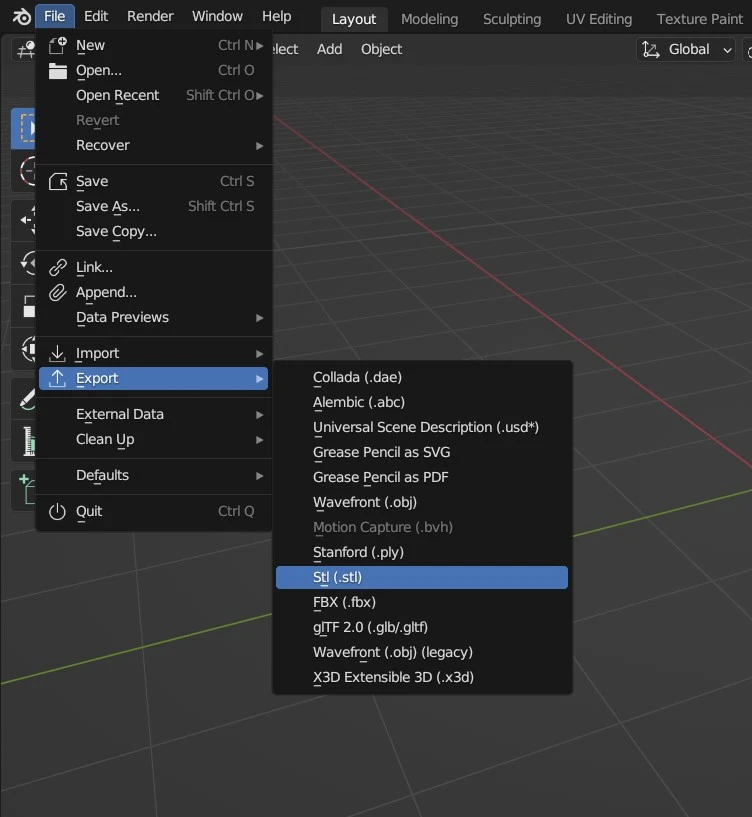Click the editor type icon in viewport header
The width and height of the screenshot is (752, 817).
point(24,50)
